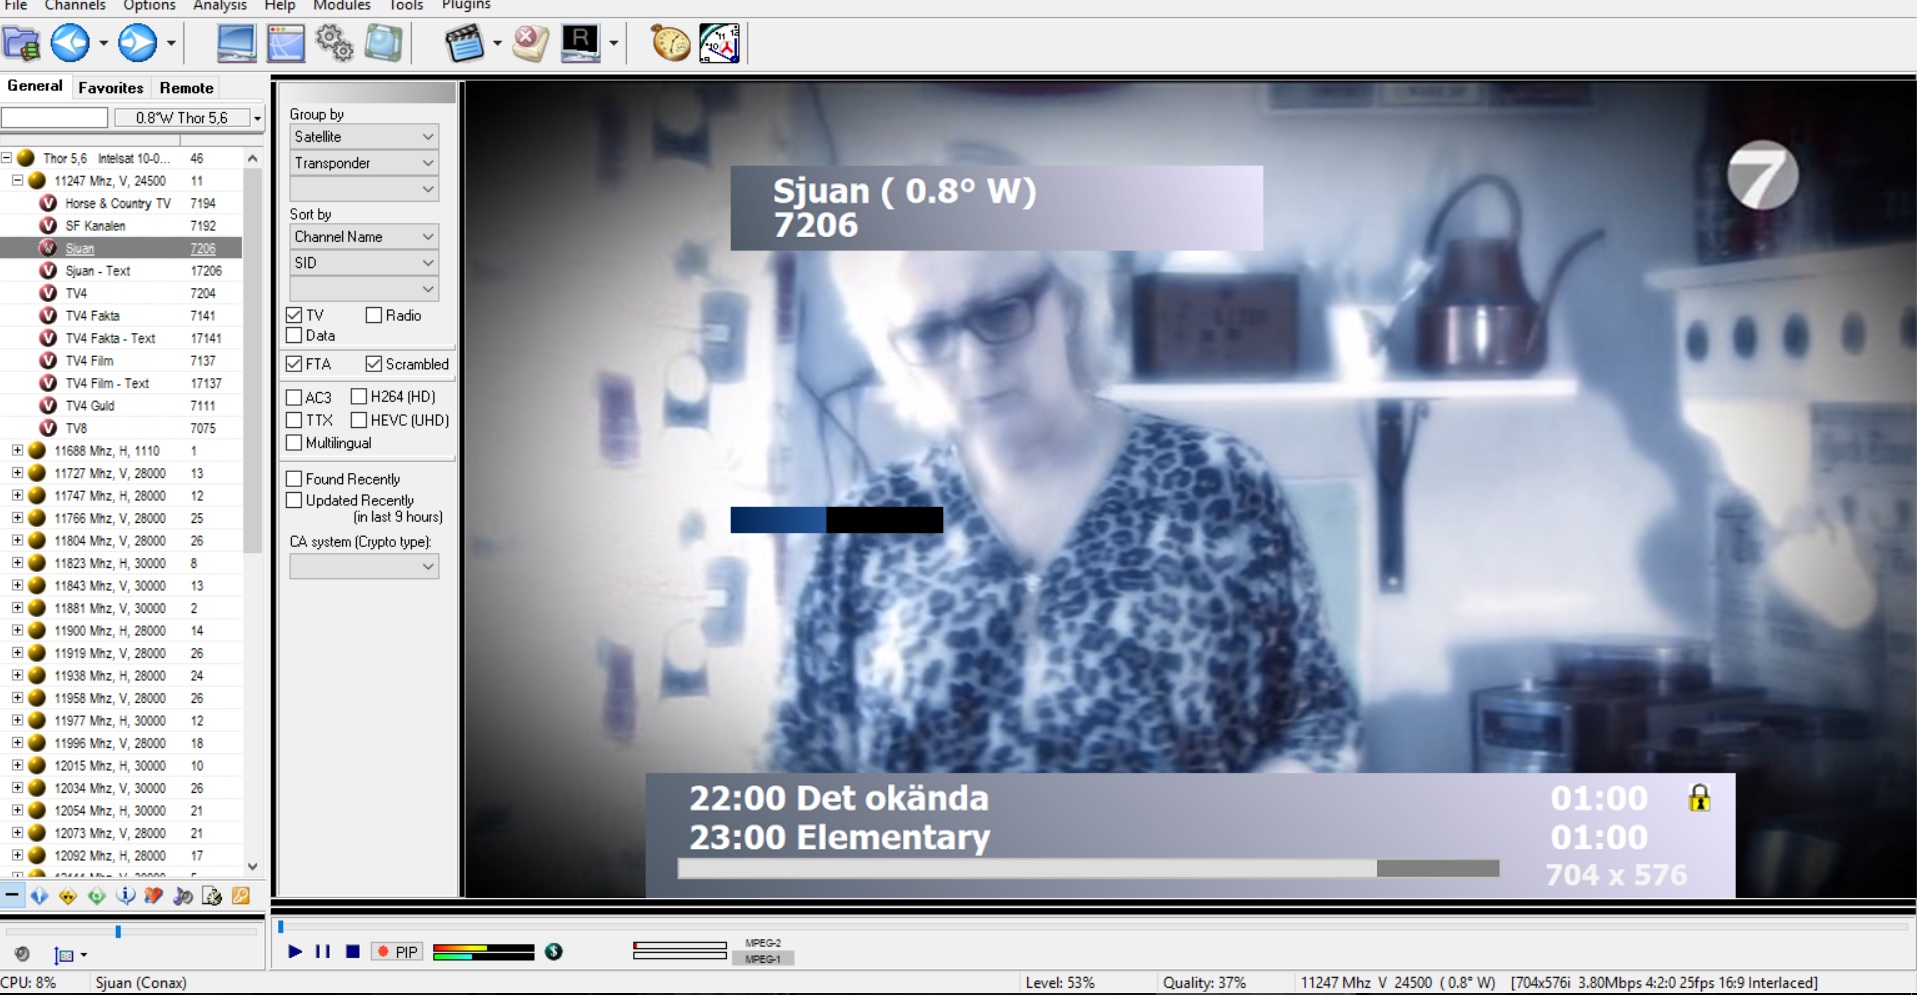Expand the 11688 Mhz, H, 1110 transponder
This screenshot has height=995, width=1917.
tap(17, 451)
